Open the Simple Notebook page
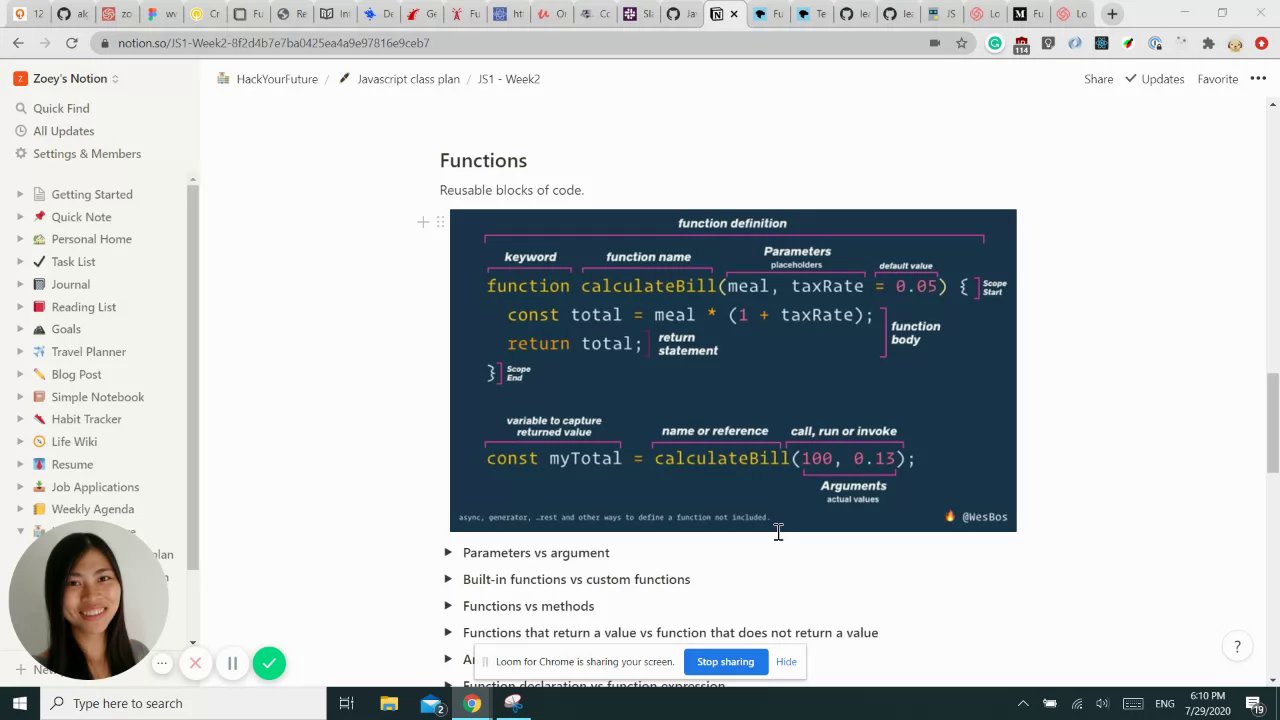This screenshot has height=720, width=1280. point(98,397)
